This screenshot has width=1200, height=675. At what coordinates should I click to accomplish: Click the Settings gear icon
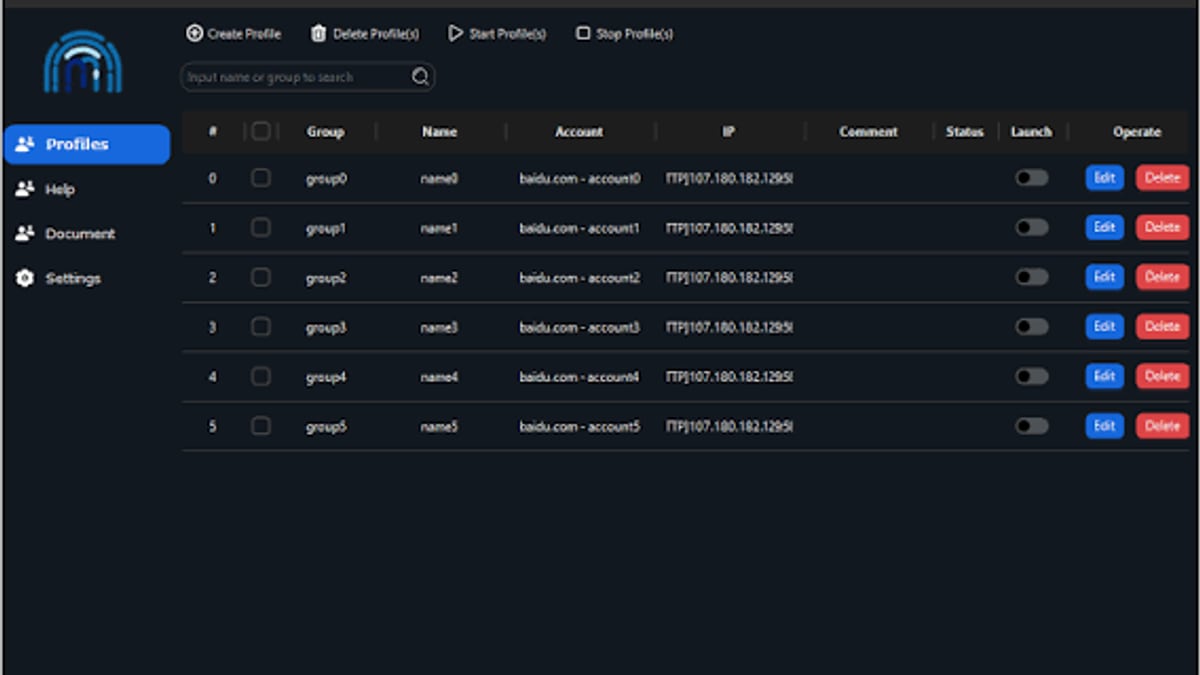pos(25,278)
